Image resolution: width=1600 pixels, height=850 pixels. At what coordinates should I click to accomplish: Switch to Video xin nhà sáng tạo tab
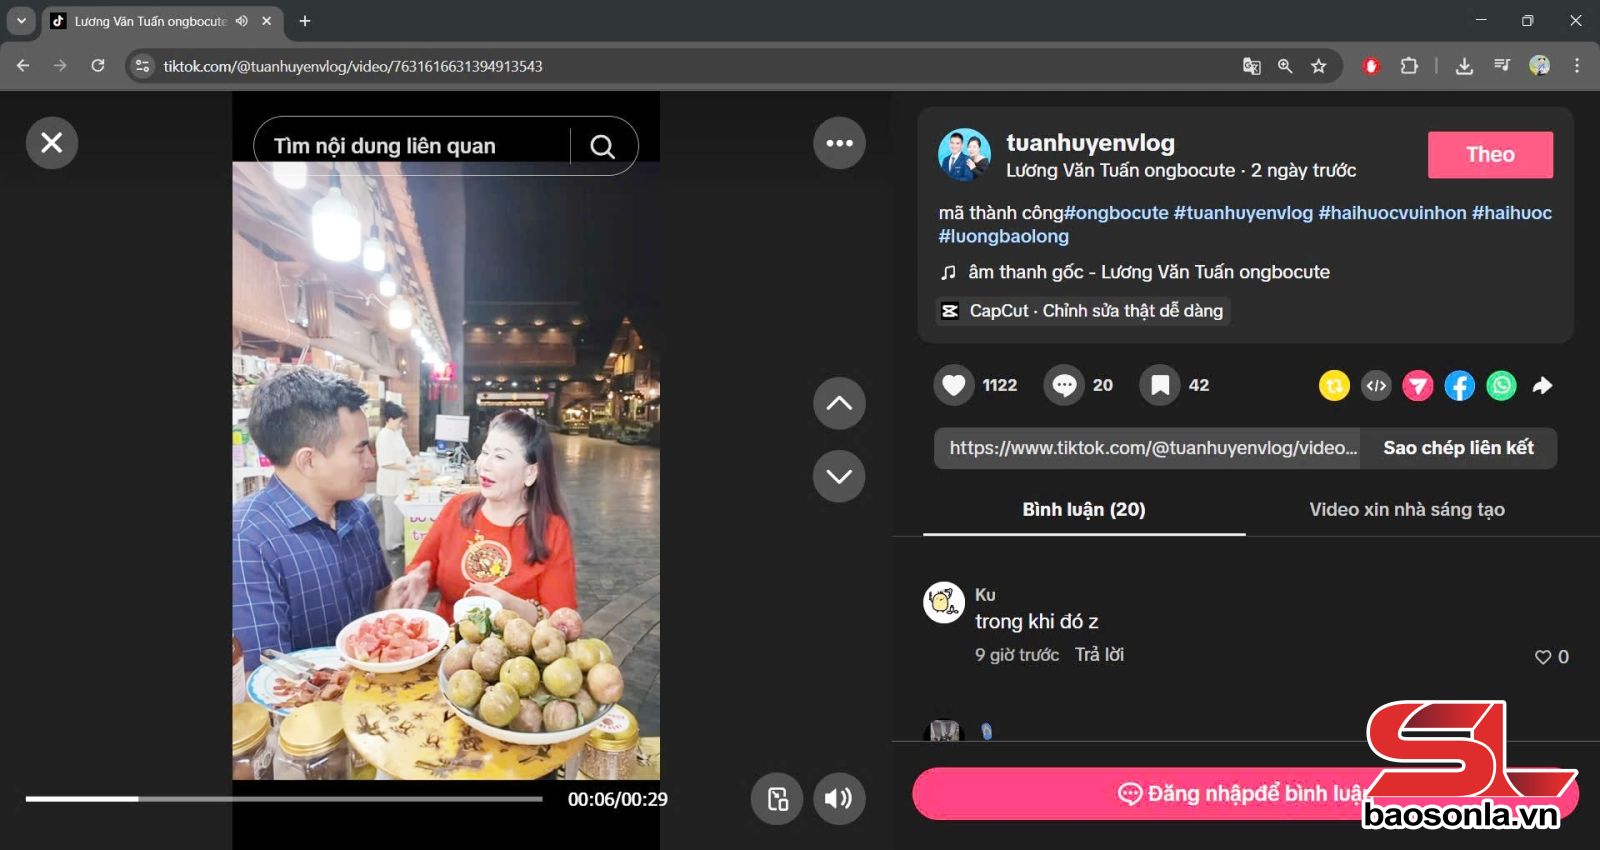click(x=1406, y=510)
